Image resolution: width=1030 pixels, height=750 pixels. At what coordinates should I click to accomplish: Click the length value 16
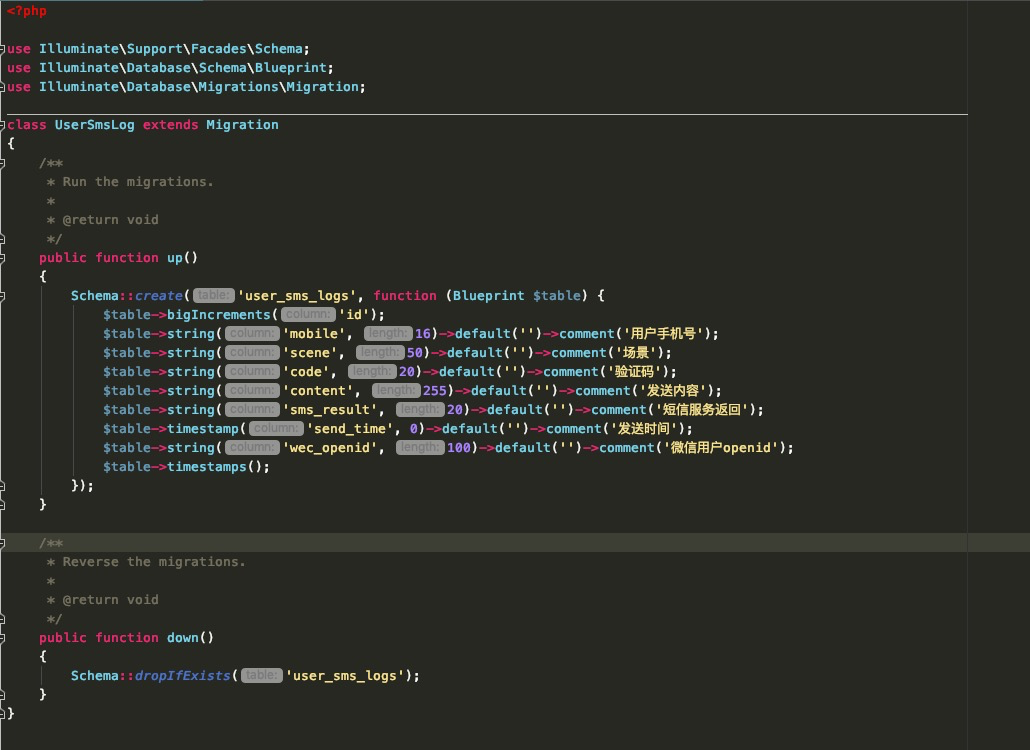(x=422, y=334)
